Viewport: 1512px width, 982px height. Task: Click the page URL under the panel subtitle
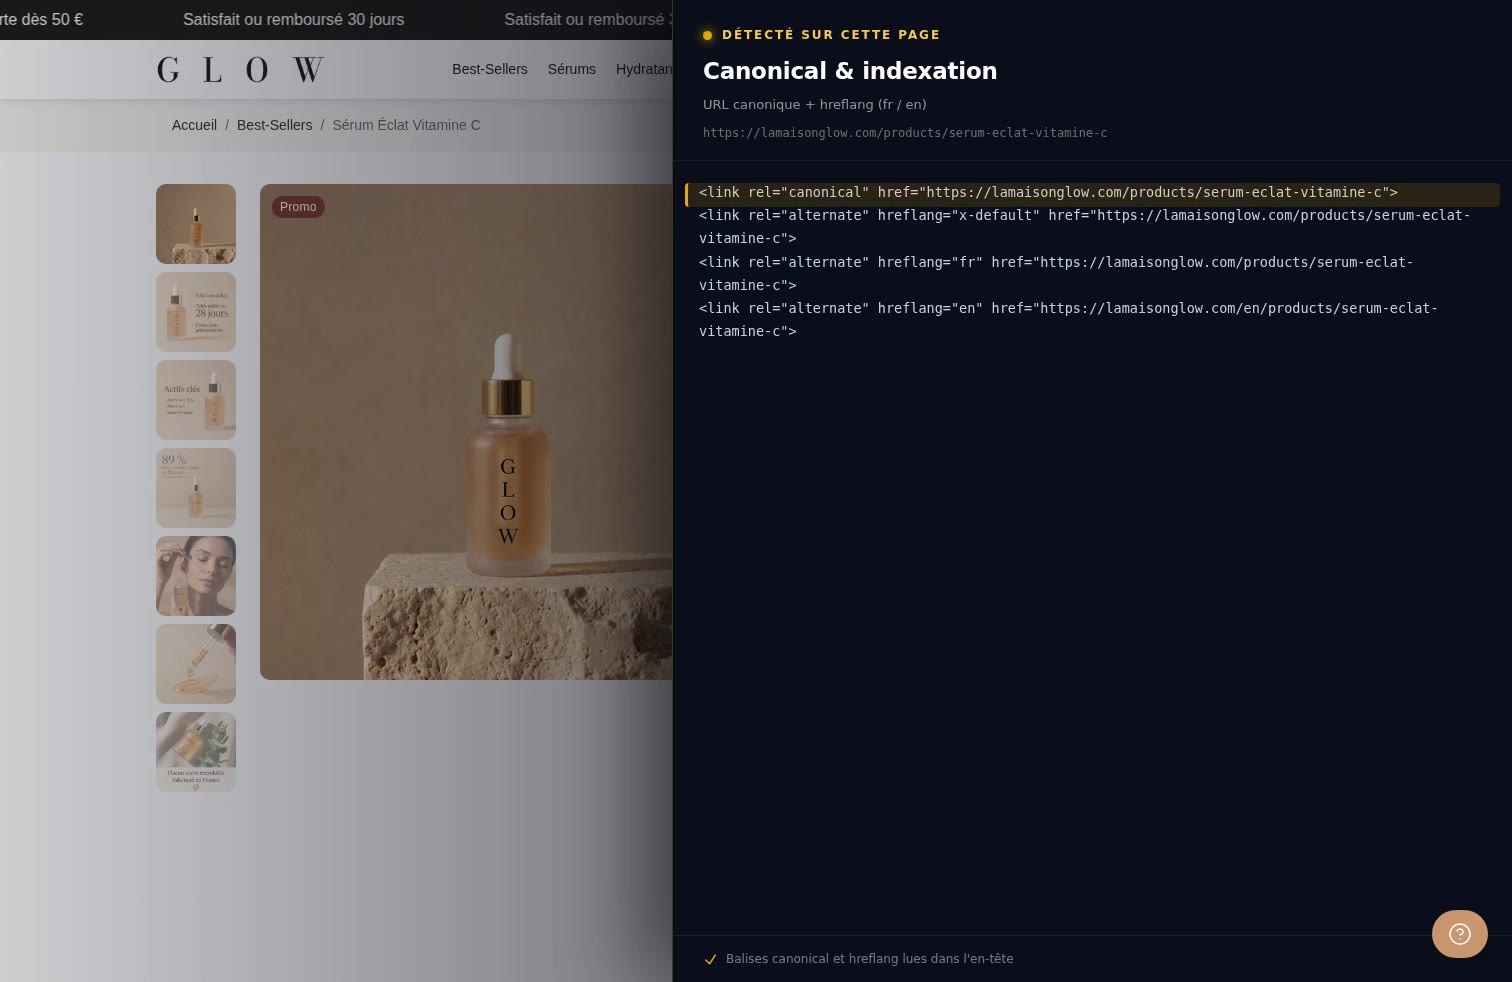[905, 133]
